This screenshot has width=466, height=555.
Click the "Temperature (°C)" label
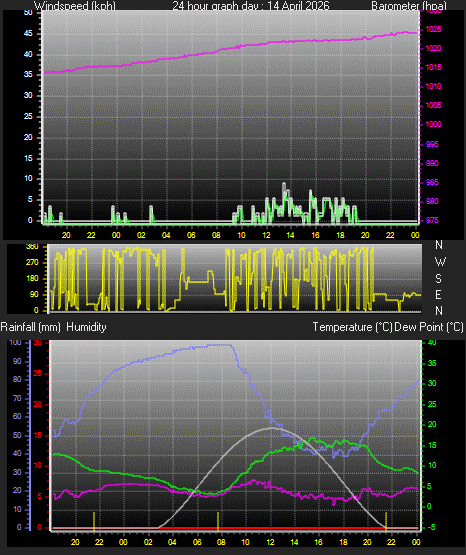(352, 327)
